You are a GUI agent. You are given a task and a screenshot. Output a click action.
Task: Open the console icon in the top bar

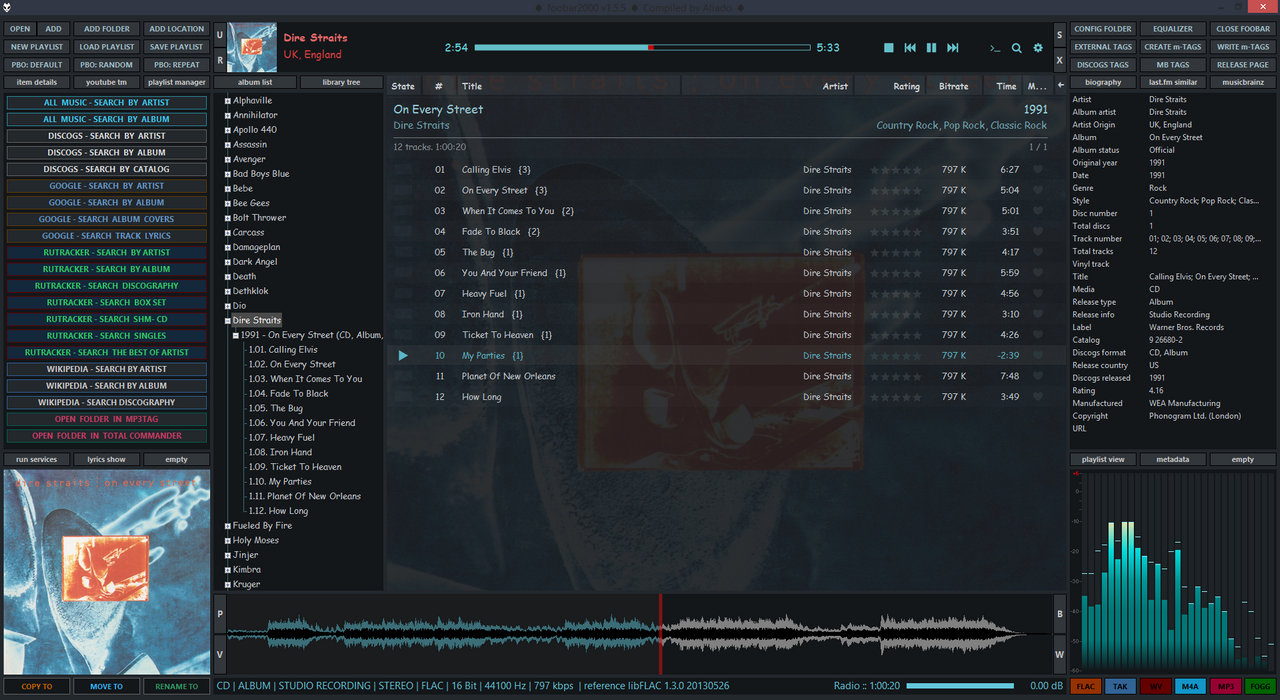pos(995,48)
